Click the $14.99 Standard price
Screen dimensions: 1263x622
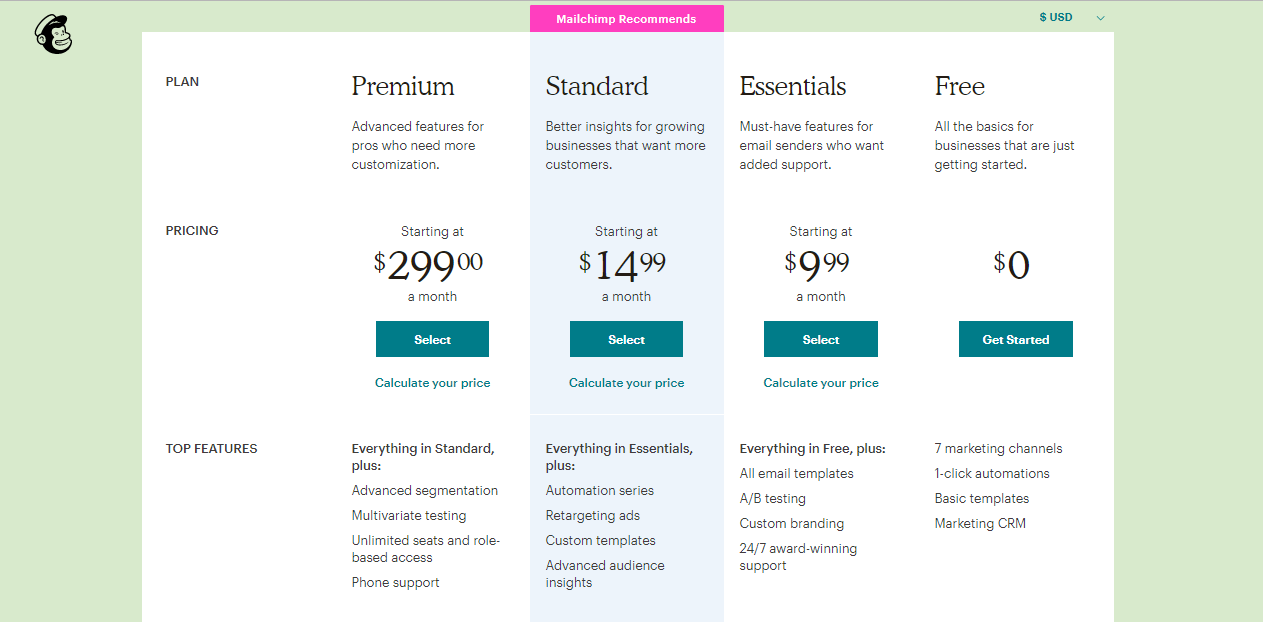pos(622,266)
